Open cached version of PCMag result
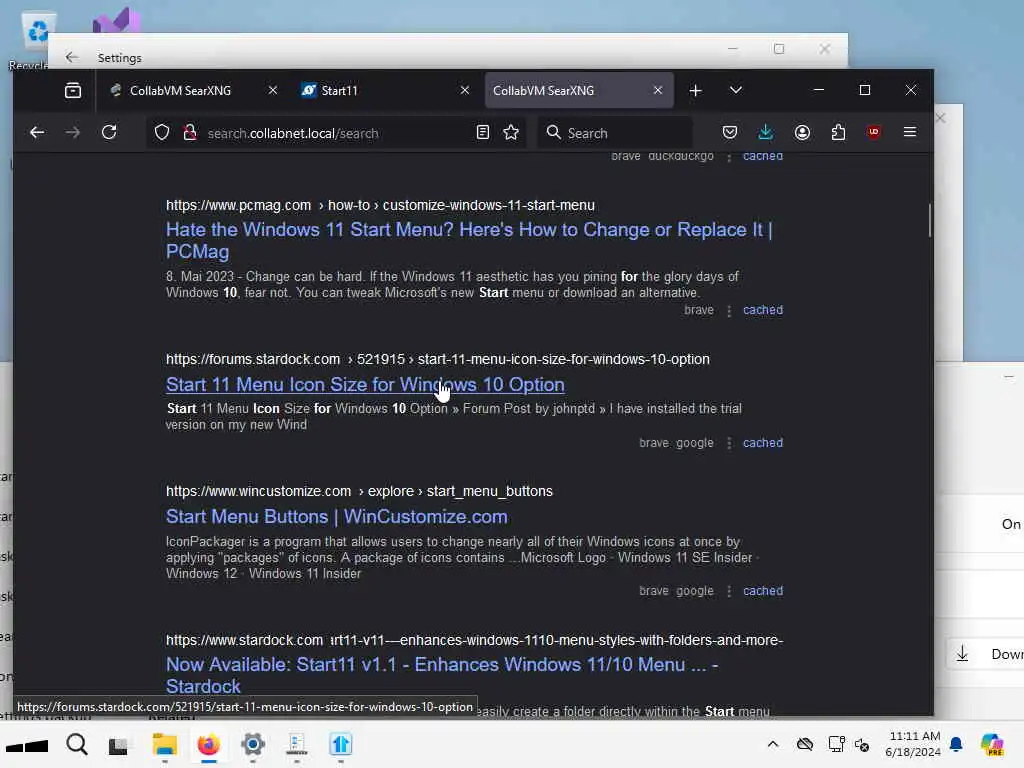Viewport: 1024px width, 768px height. (x=763, y=310)
